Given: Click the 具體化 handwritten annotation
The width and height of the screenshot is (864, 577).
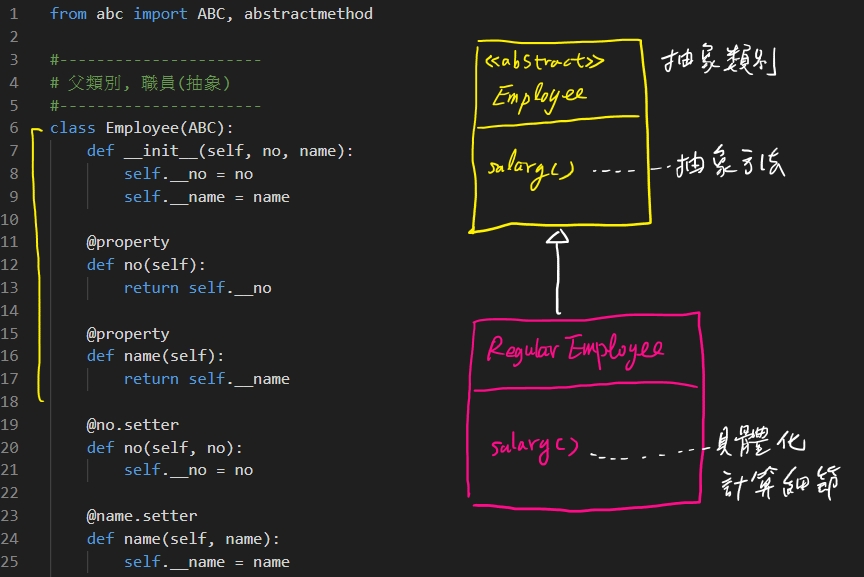Looking at the screenshot, I should pos(762,444).
